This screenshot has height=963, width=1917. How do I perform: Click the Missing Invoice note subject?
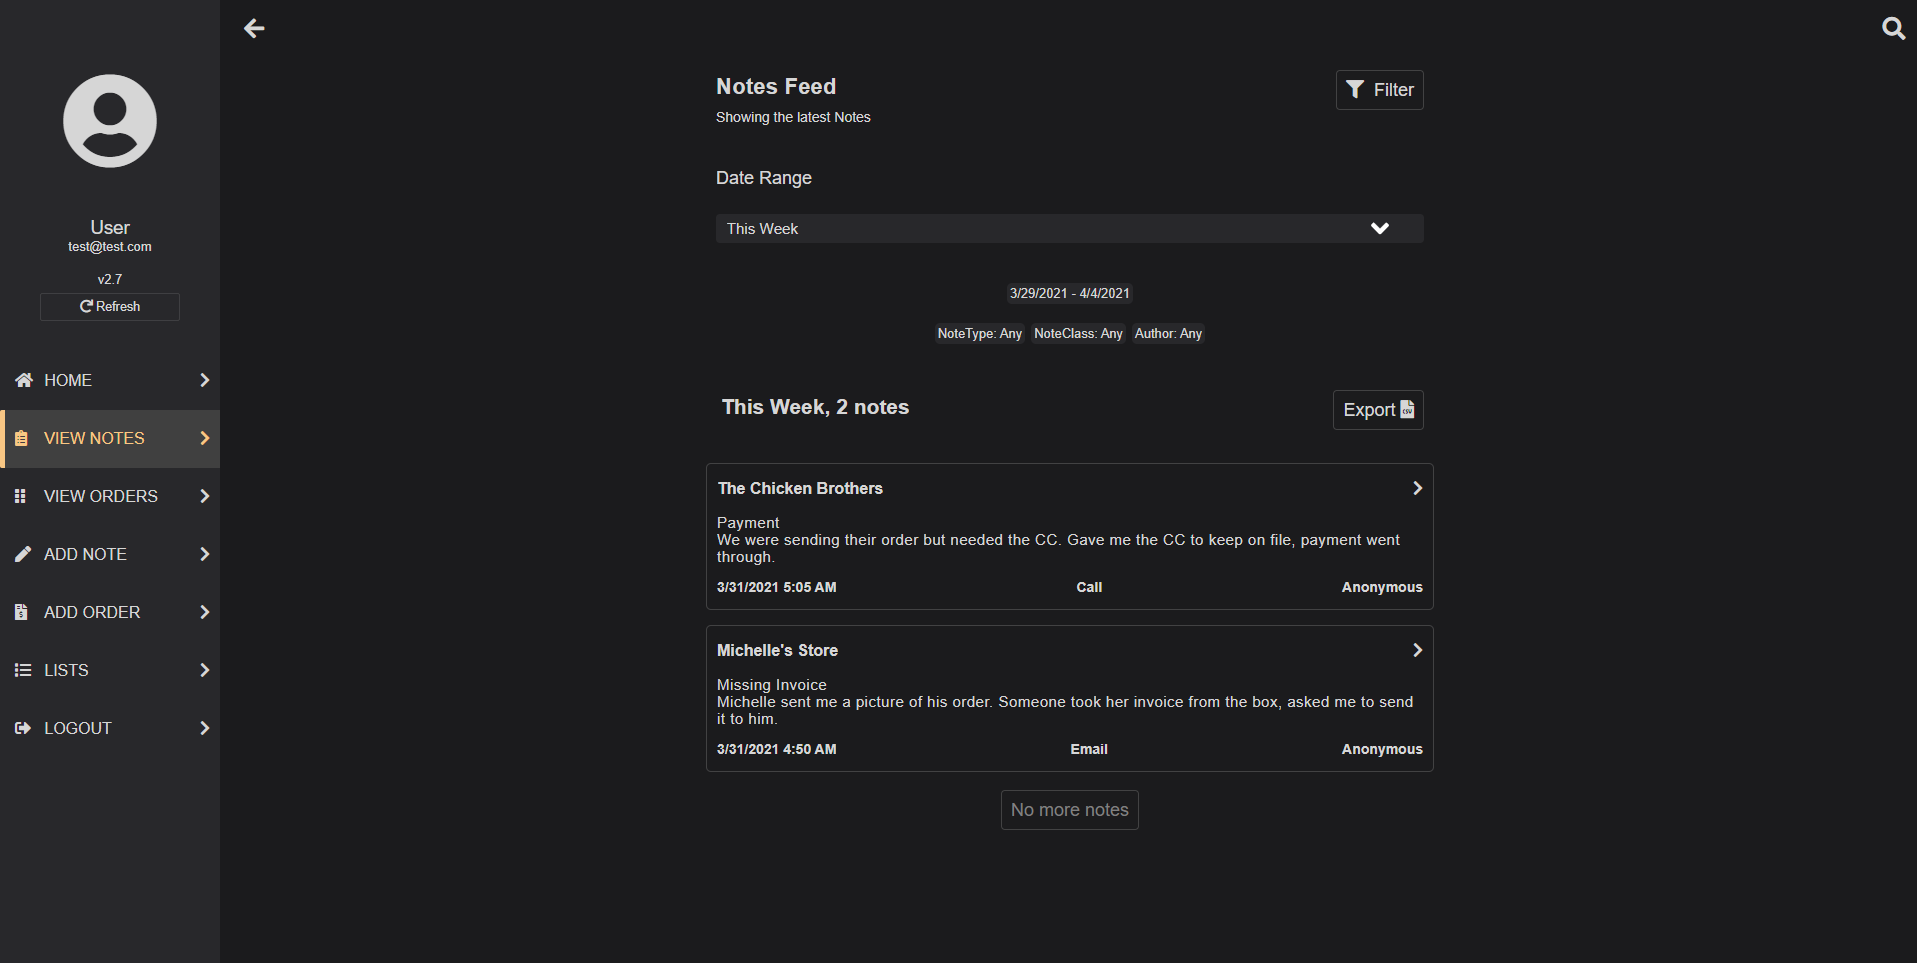pos(771,685)
